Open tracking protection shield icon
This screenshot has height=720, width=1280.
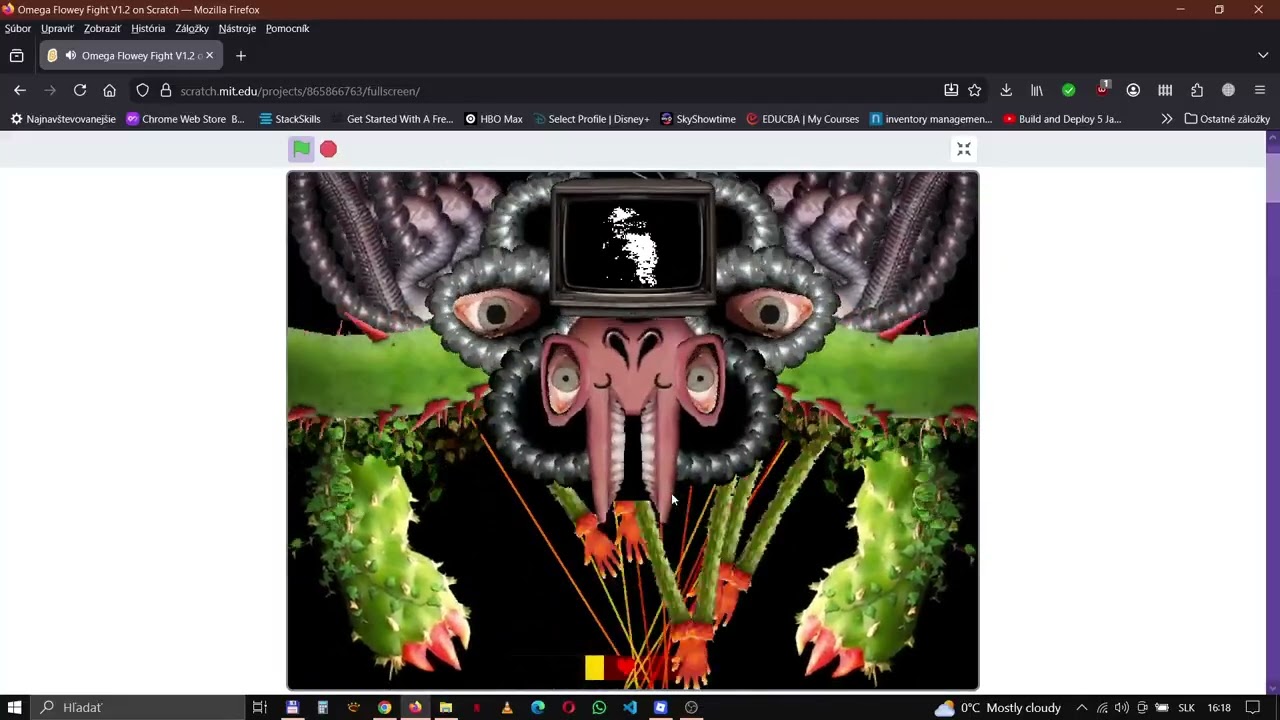click(x=143, y=90)
